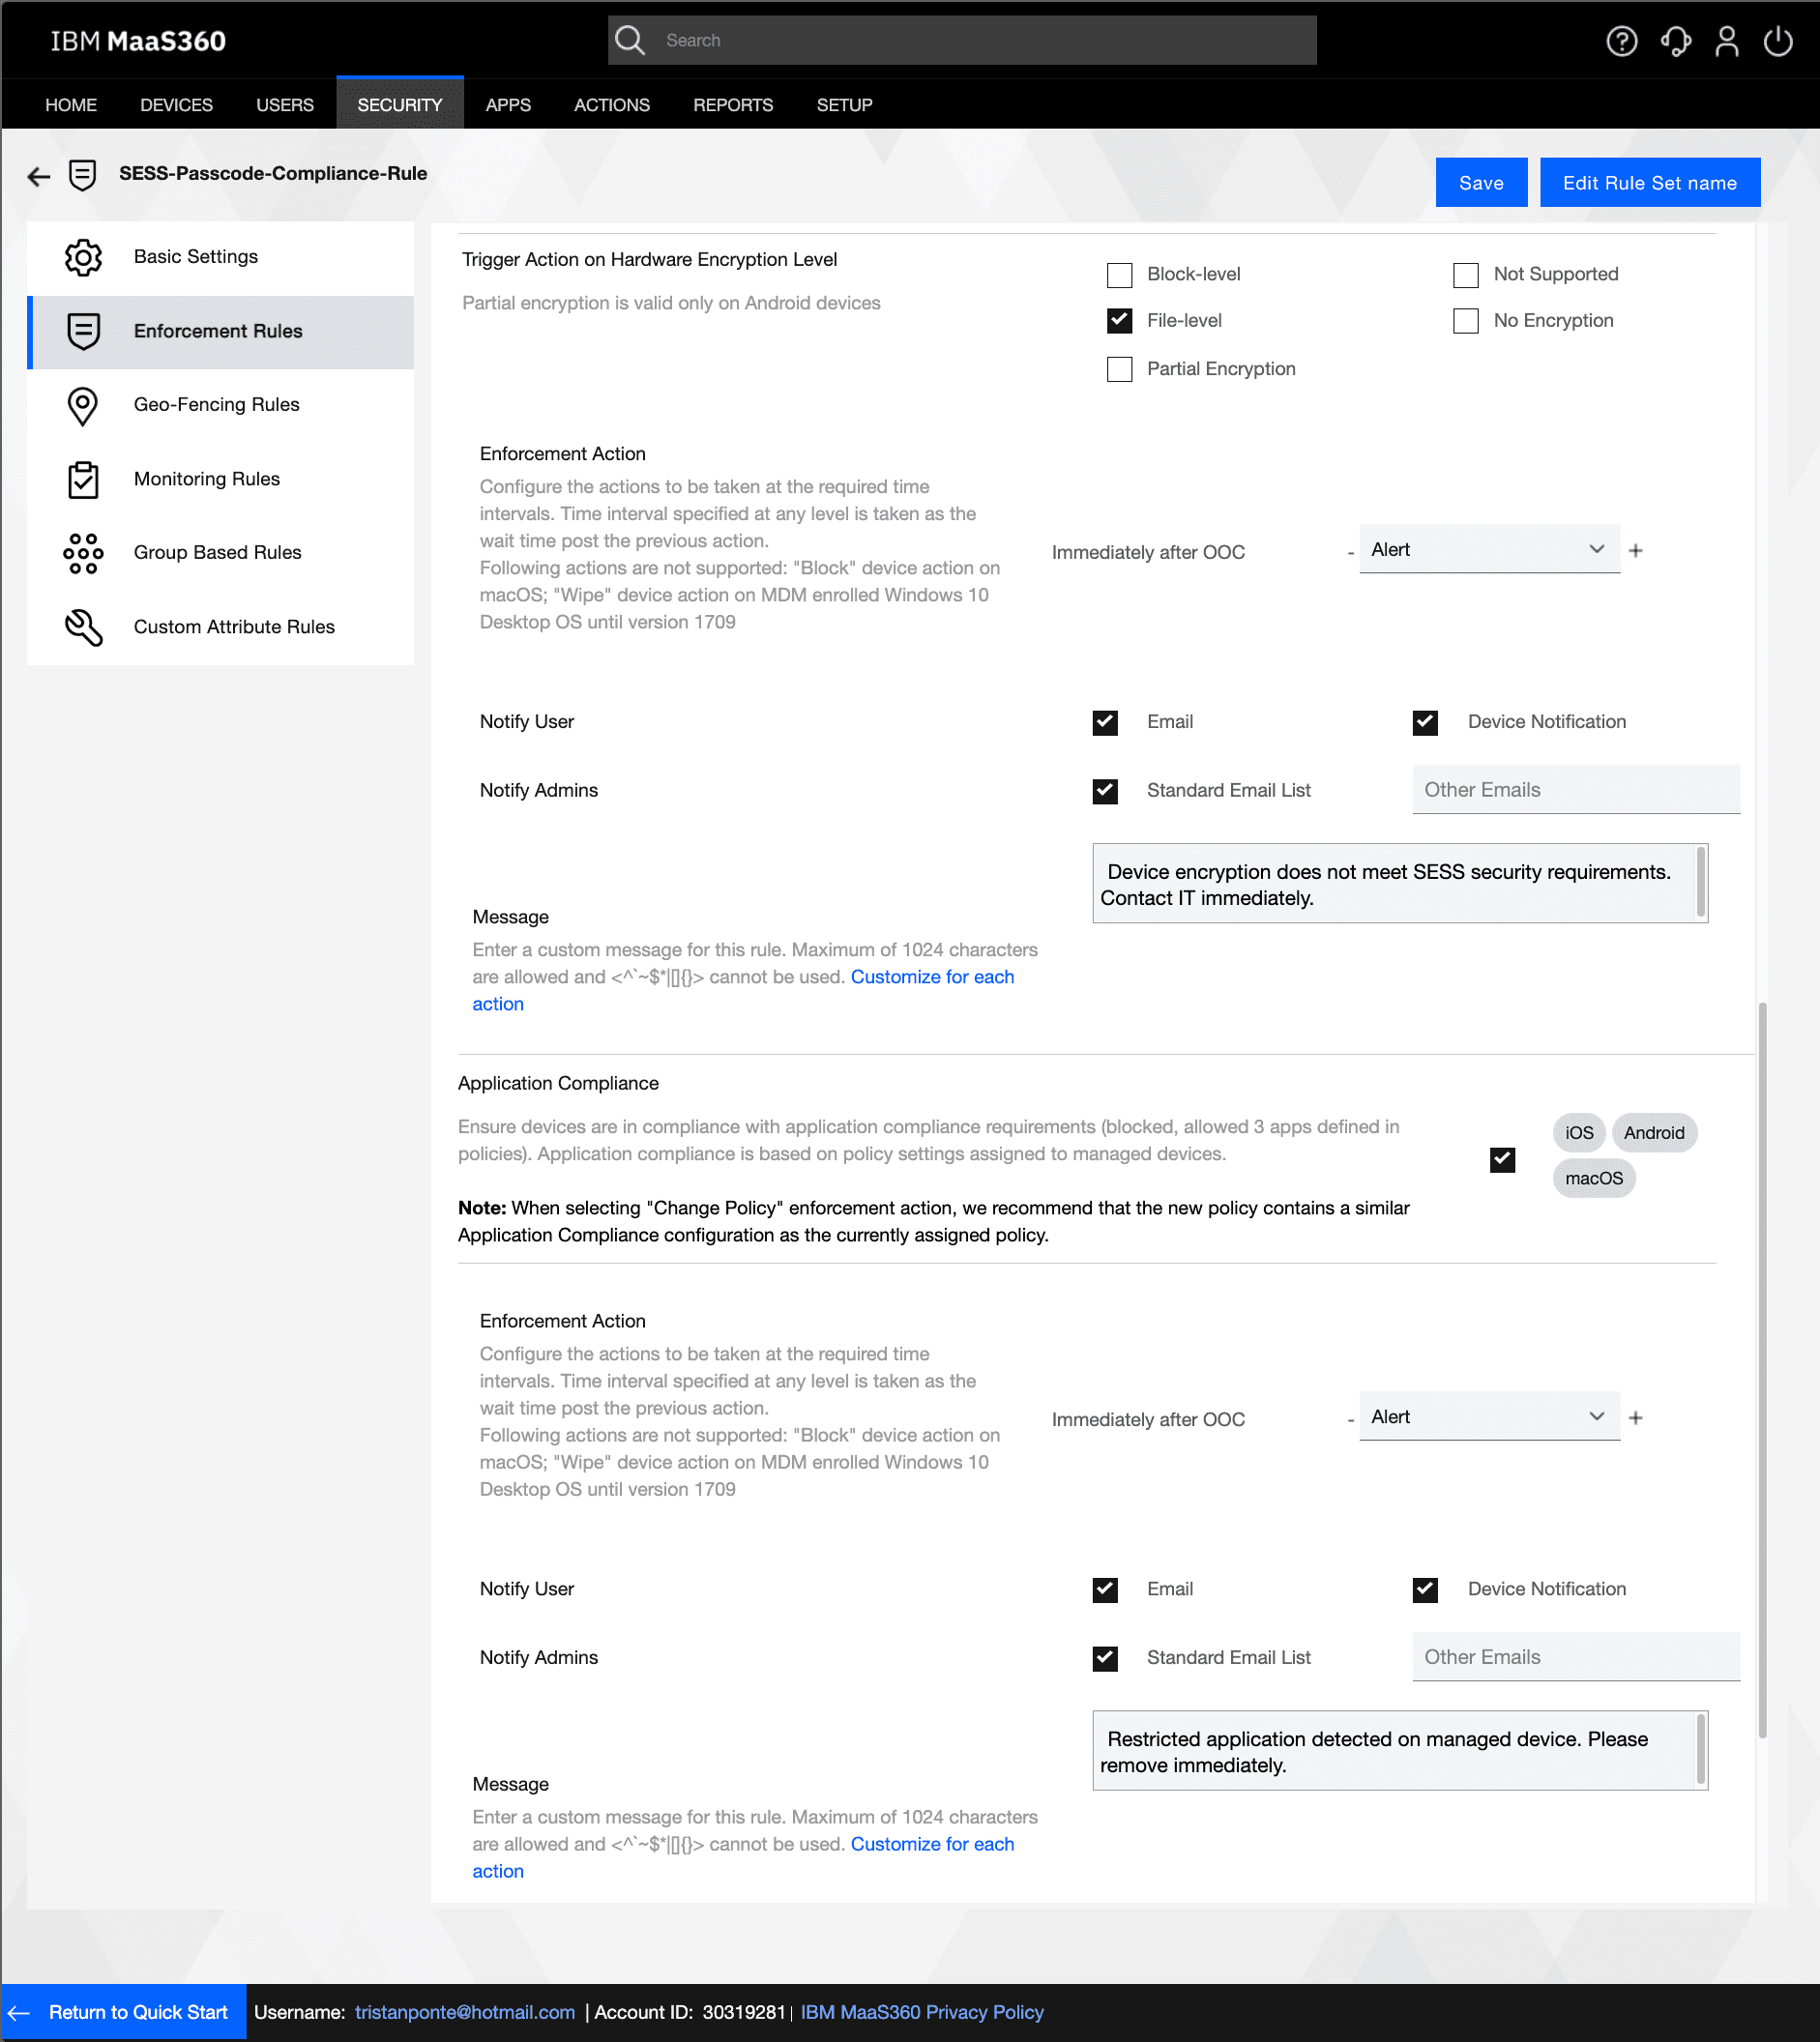Click the Basic Settings gear icon
This screenshot has height=2042, width=1820.
83,257
